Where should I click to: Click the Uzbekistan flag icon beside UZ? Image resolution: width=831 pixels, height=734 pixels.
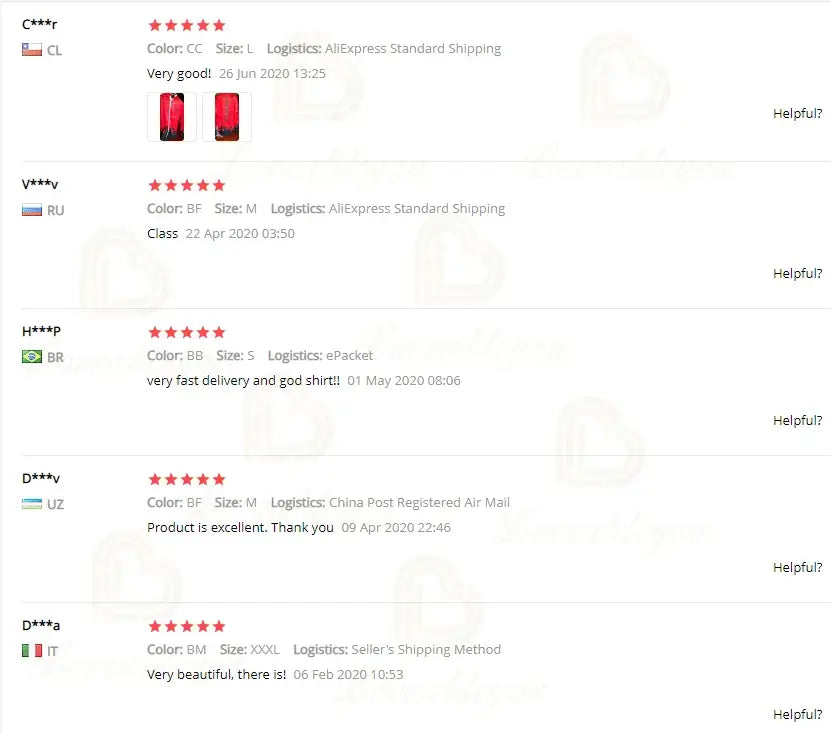(32, 503)
